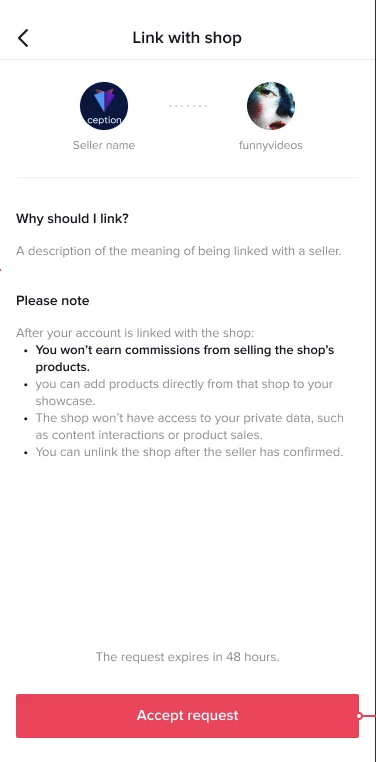The image size is (376, 762).
Task: Tap the Link with shop title
Action: pos(187,38)
